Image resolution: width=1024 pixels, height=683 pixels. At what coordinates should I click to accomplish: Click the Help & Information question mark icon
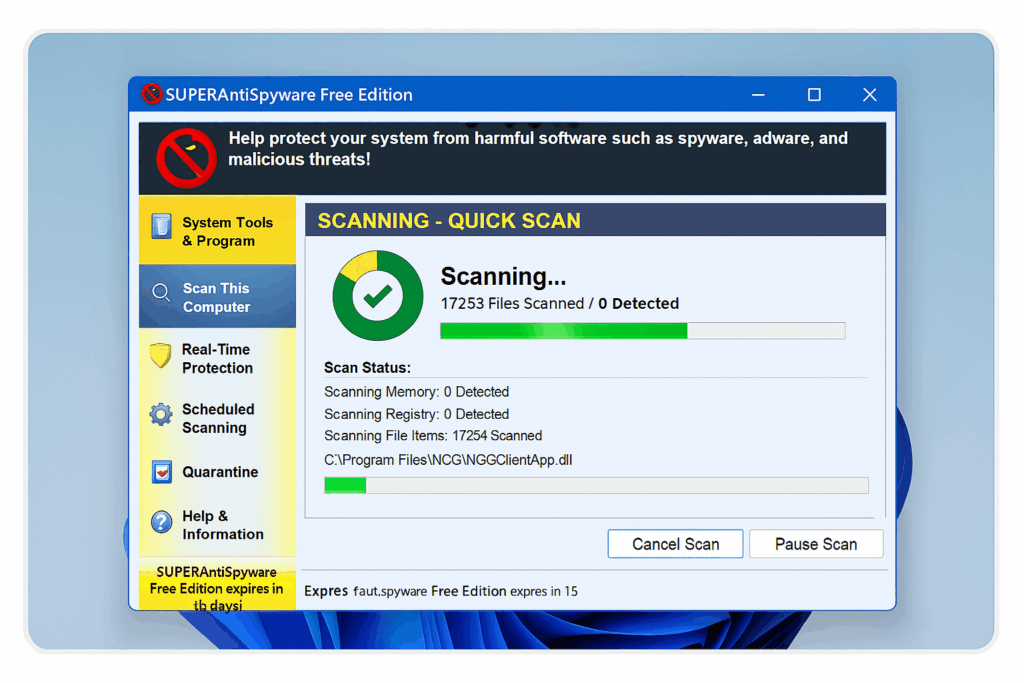(161, 522)
